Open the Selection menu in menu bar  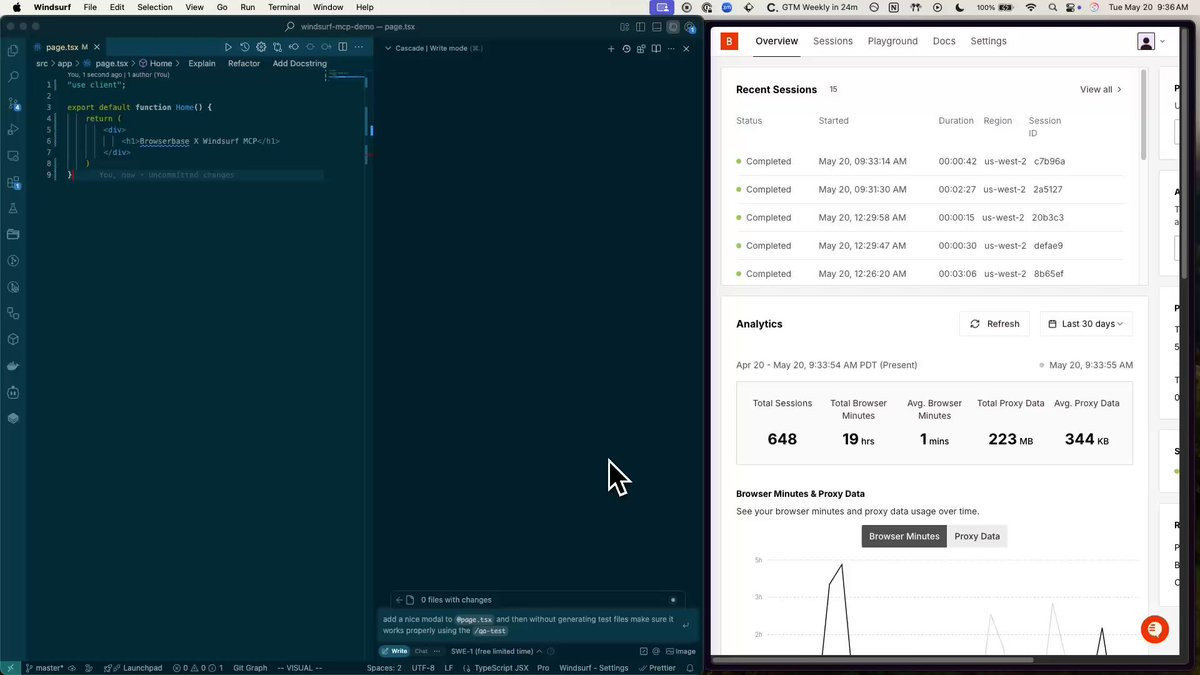(155, 7)
